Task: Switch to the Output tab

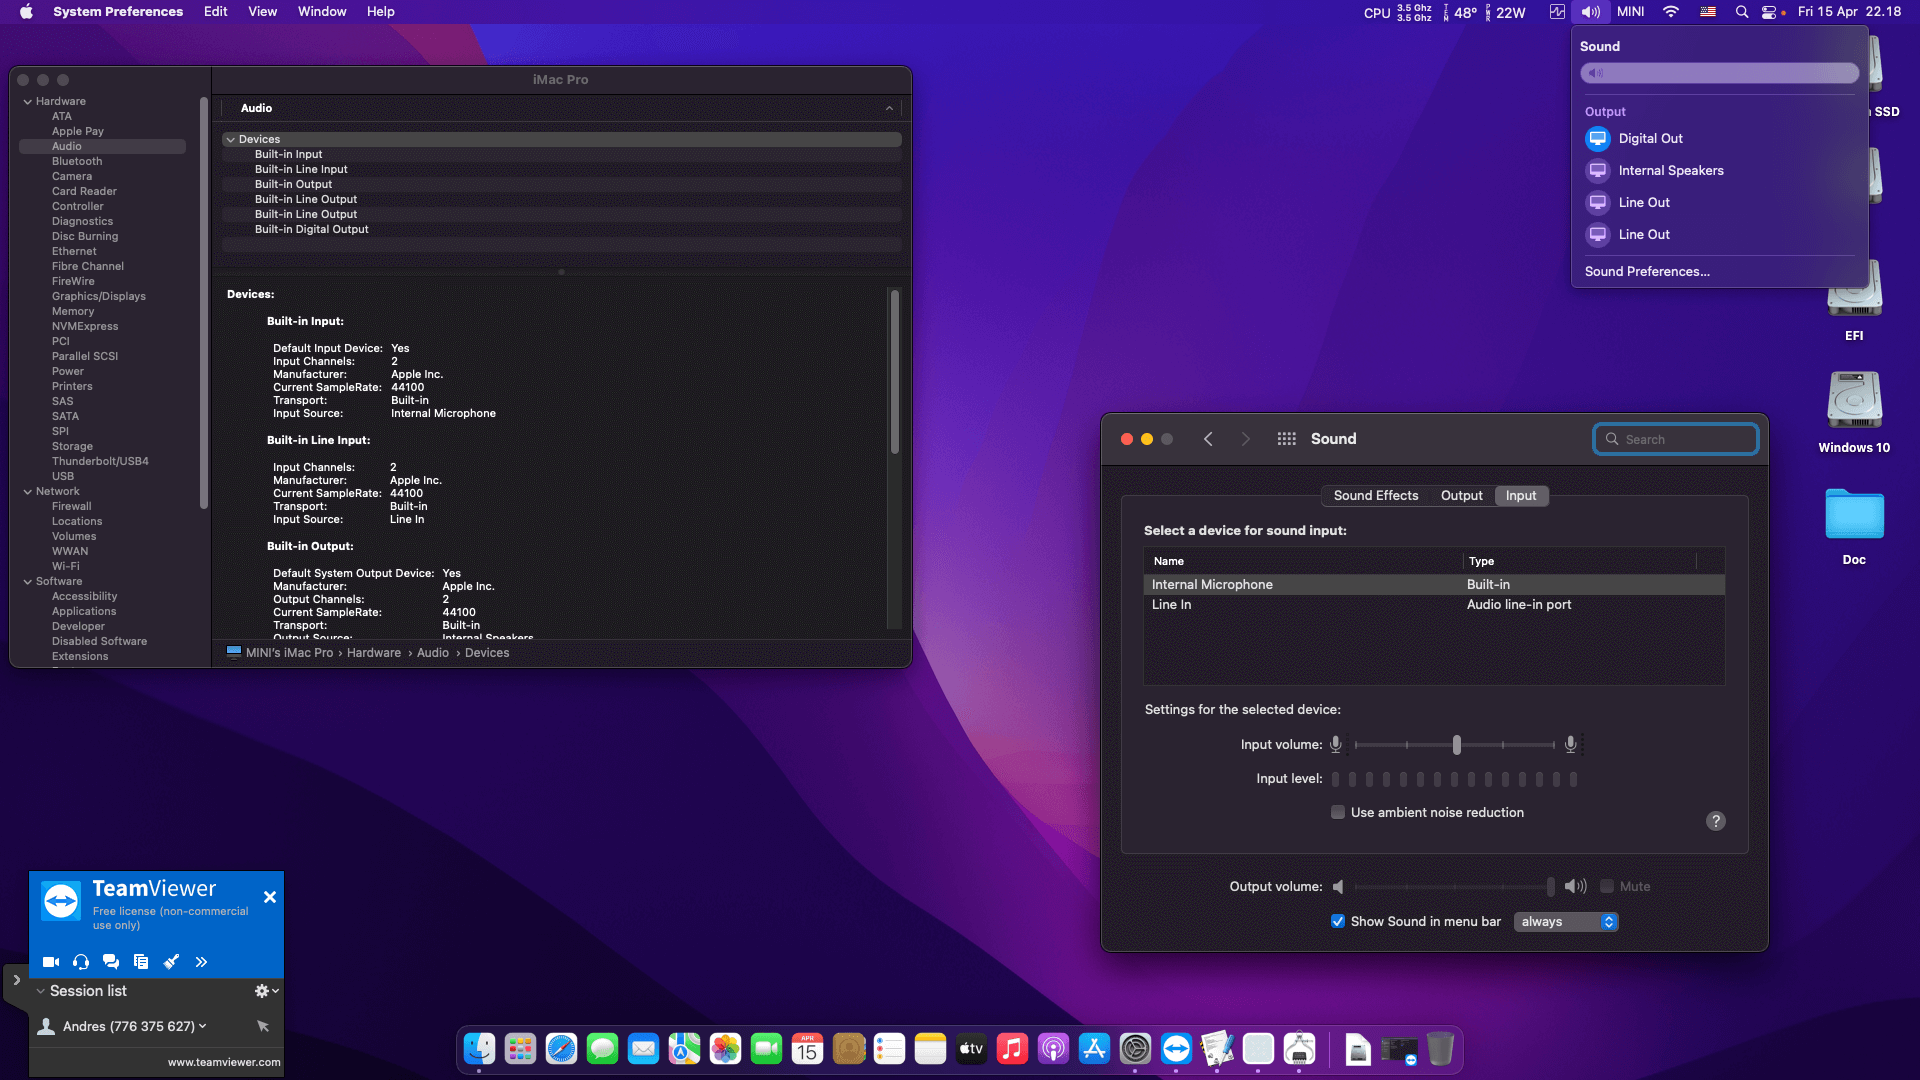Action: tap(1461, 496)
